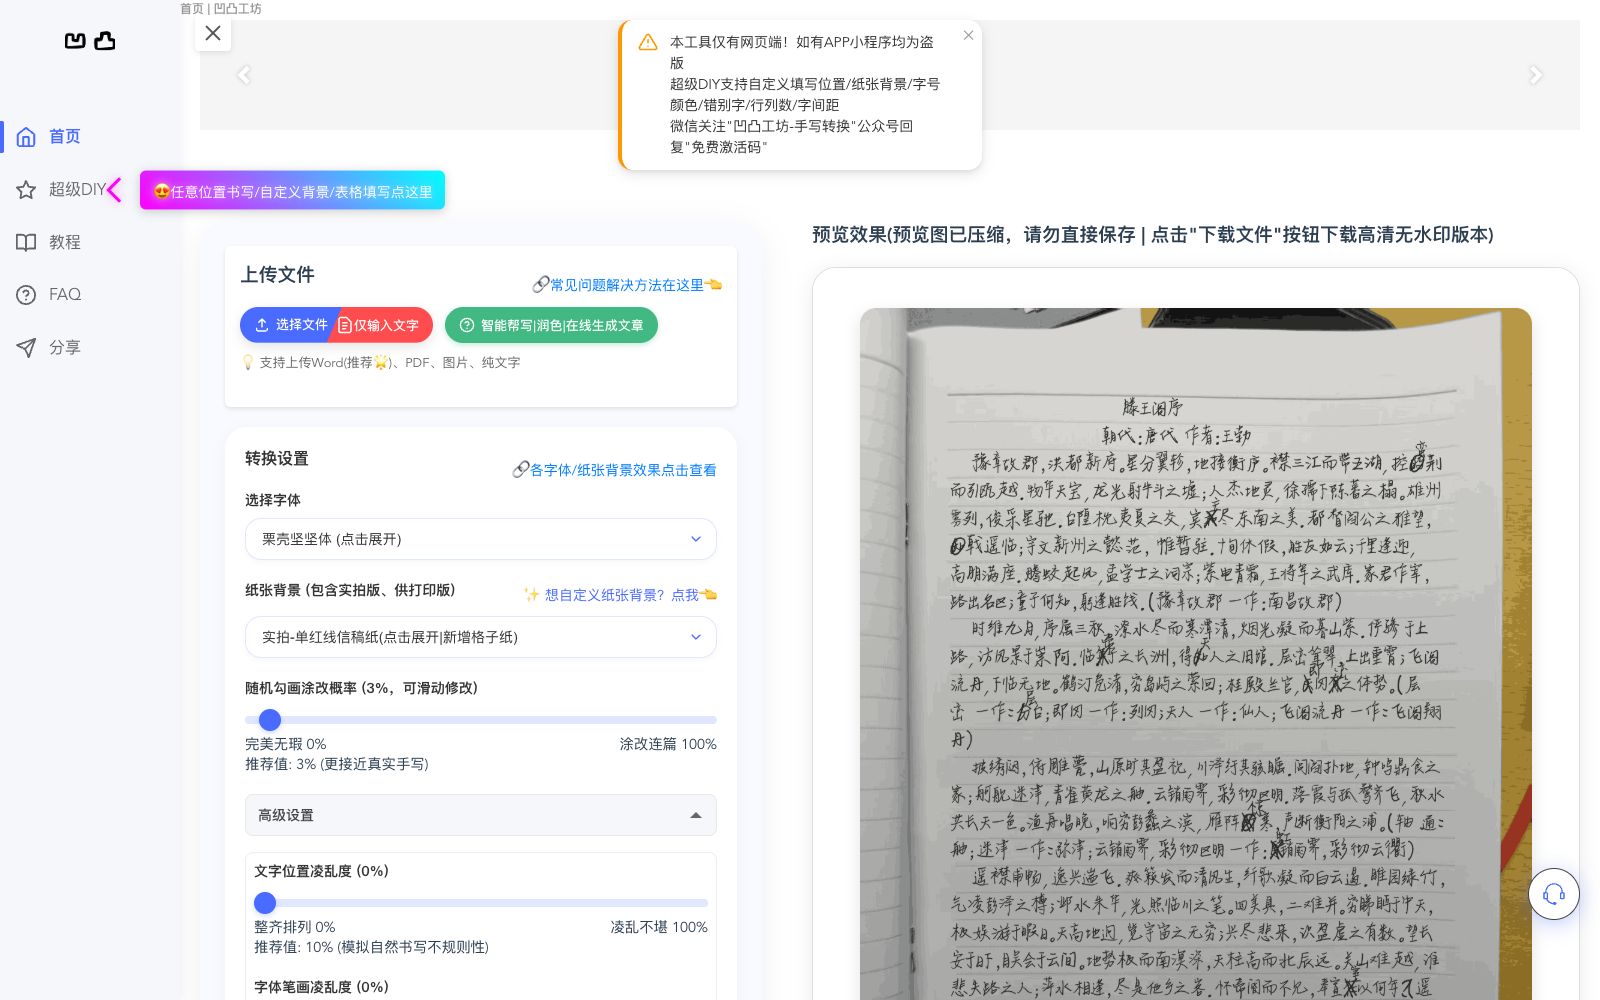Screen dimensions: 1600x1000
Task: Collapse the 高级设置 section
Action: click(x=481, y=815)
